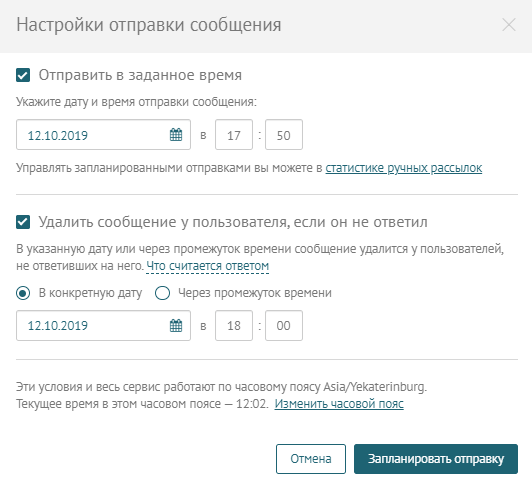Viewport: 532px width, 488px height.
Task: Click the send date field 12.10.2019
Action: click(x=103, y=135)
